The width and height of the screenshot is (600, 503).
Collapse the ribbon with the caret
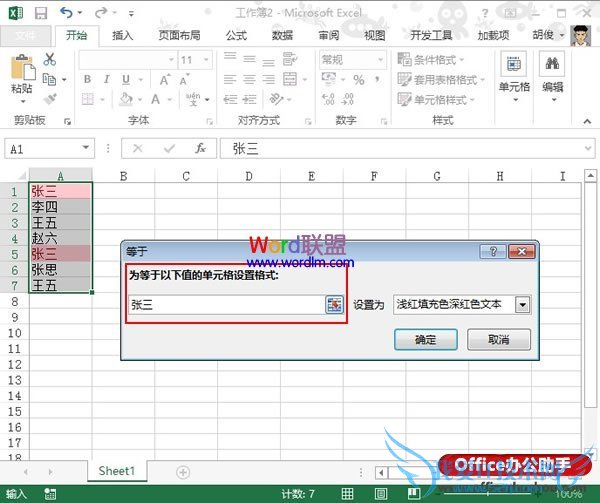(587, 121)
